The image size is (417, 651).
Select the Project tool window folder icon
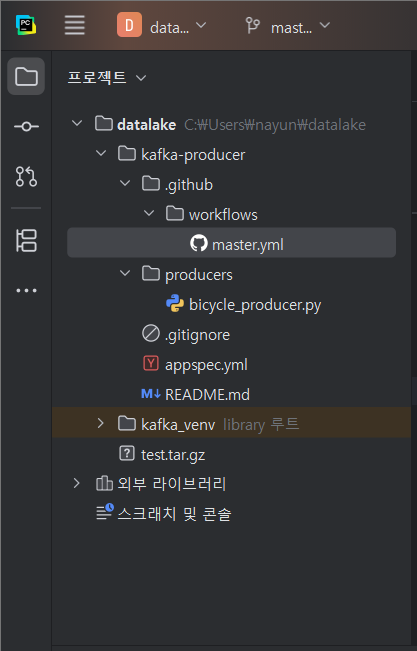pos(26,76)
